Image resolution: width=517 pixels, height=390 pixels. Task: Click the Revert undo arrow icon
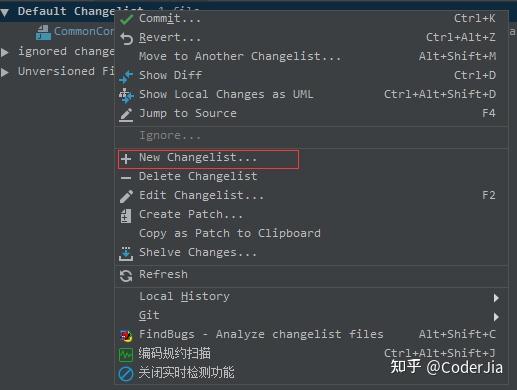point(126,39)
